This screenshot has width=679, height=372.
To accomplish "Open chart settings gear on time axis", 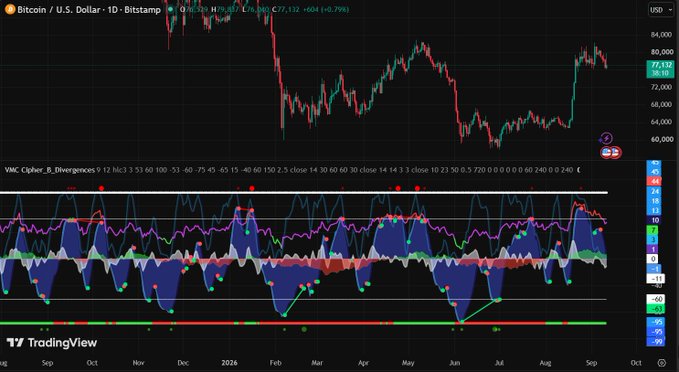I will pyautogui.click(x=661, y=363).
